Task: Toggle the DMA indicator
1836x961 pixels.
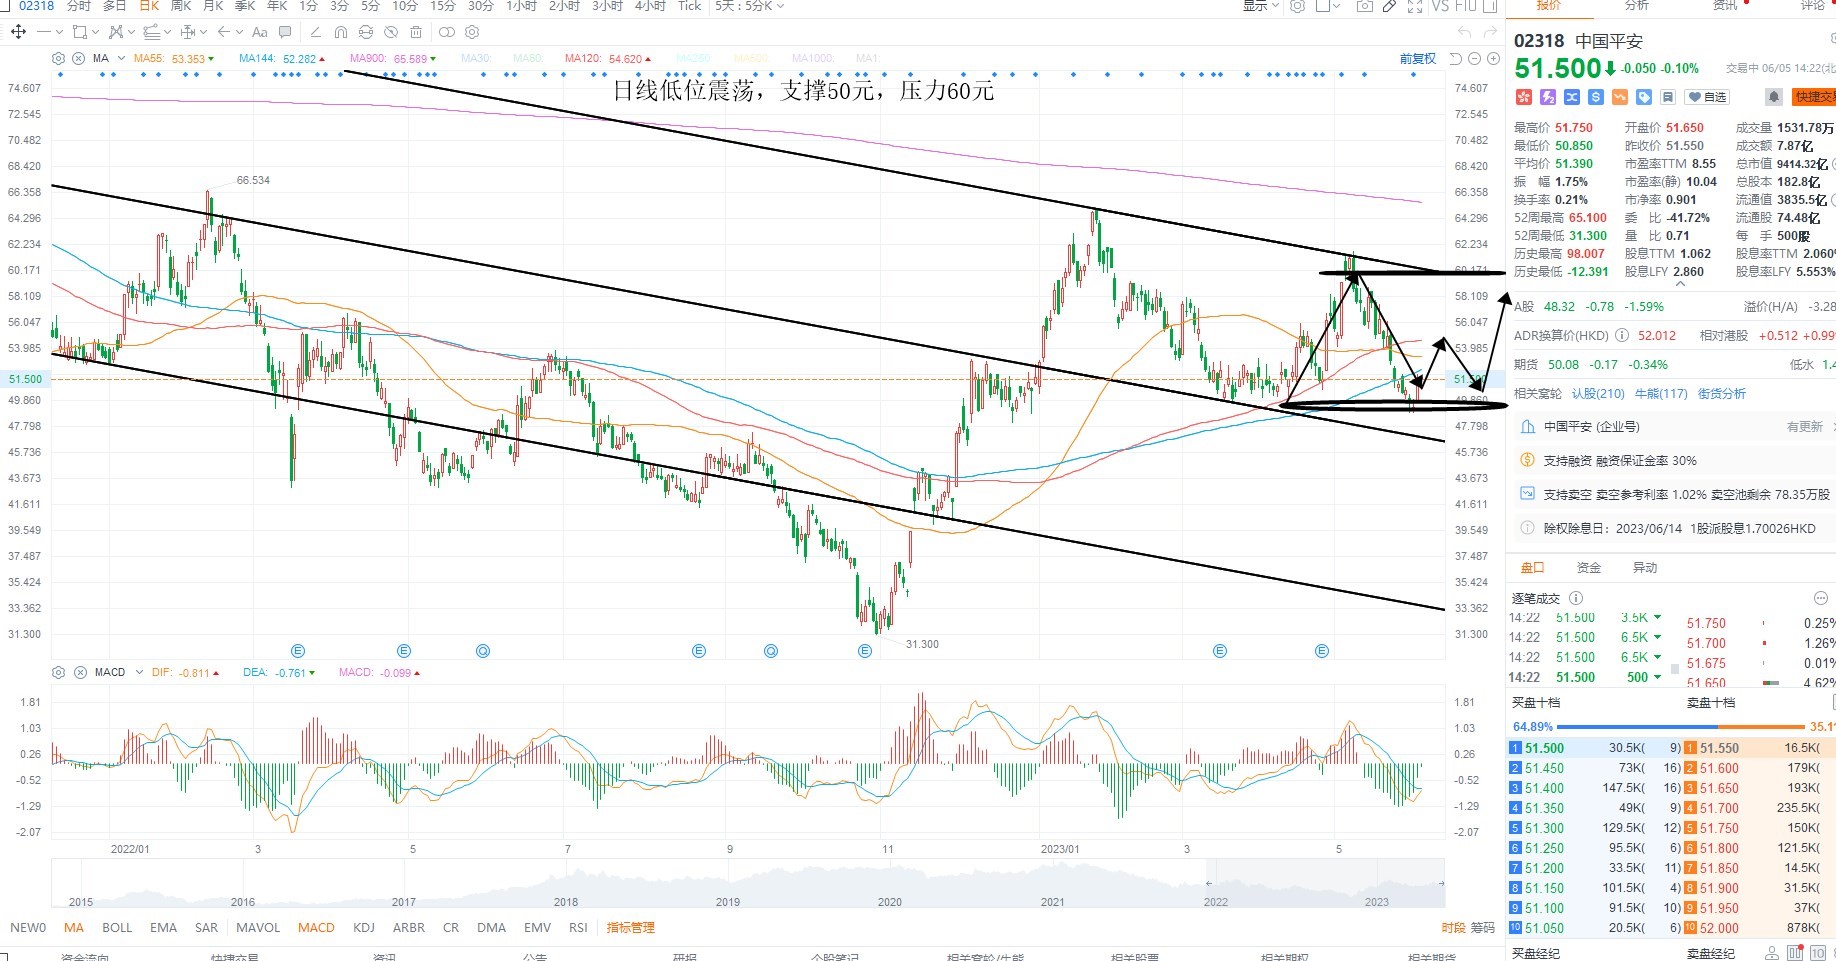Action: [491, 928]
